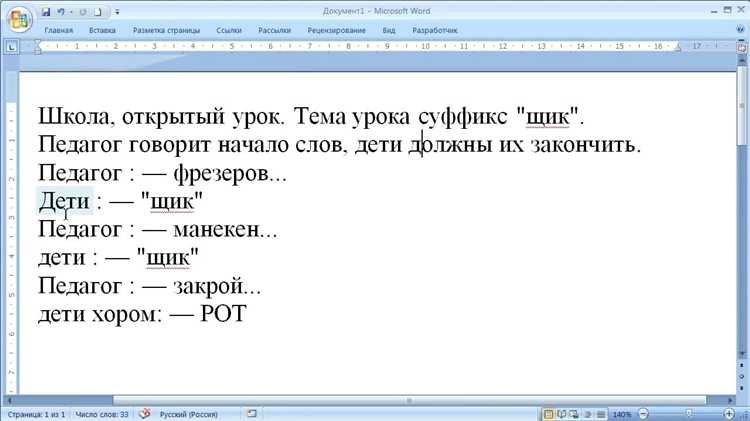
Task: Switch to Full Screen Reading view
Action: click(x=562, y=414)
